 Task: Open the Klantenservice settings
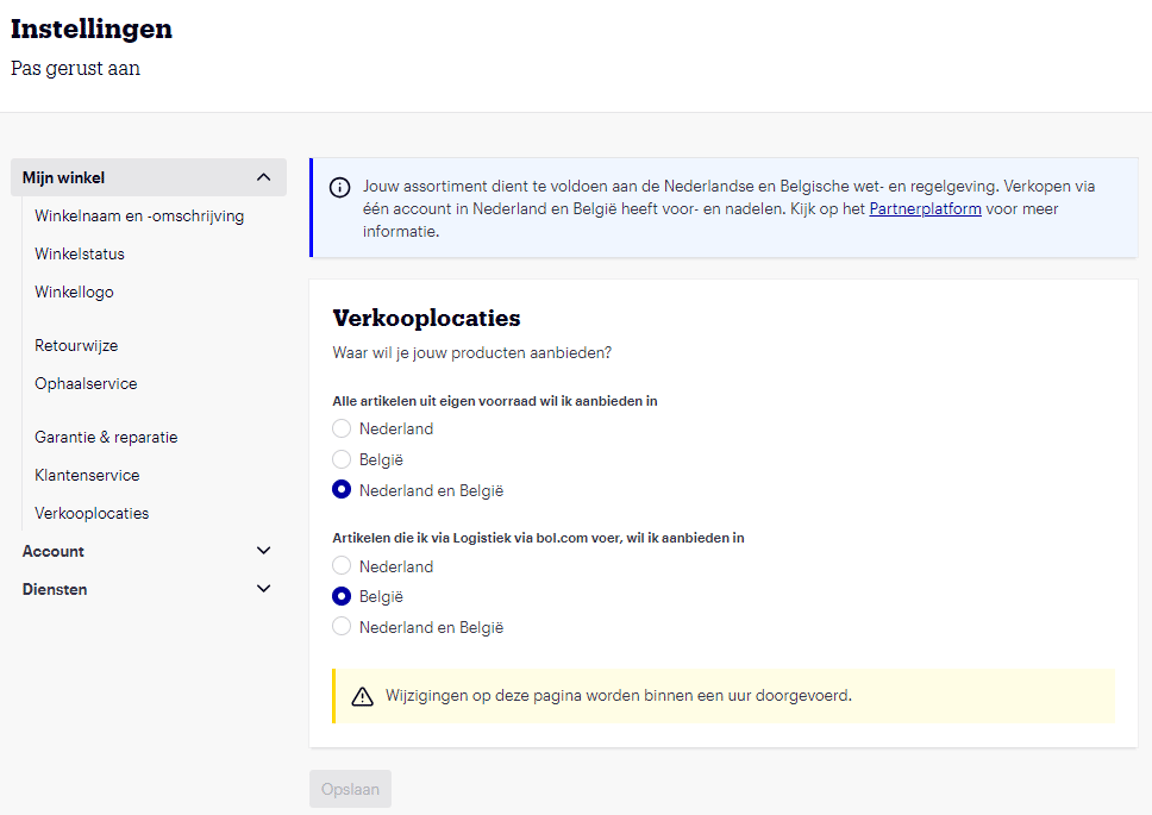(x=90, y=475)
